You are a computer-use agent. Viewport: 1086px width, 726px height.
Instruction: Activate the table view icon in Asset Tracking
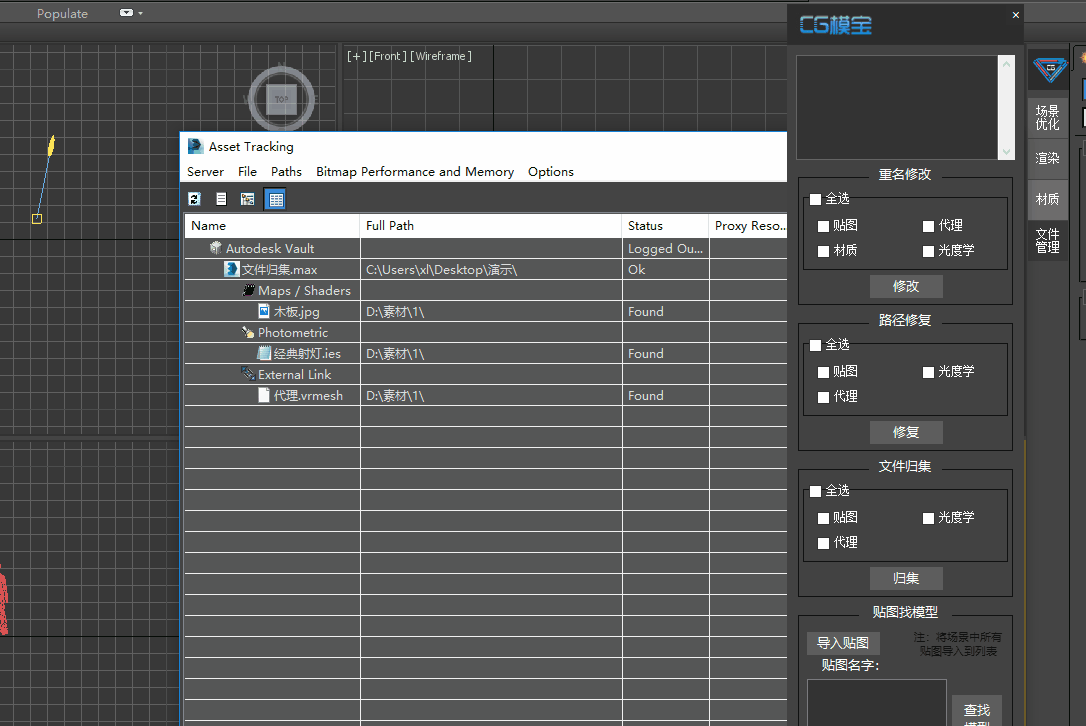tap(275, 199)
